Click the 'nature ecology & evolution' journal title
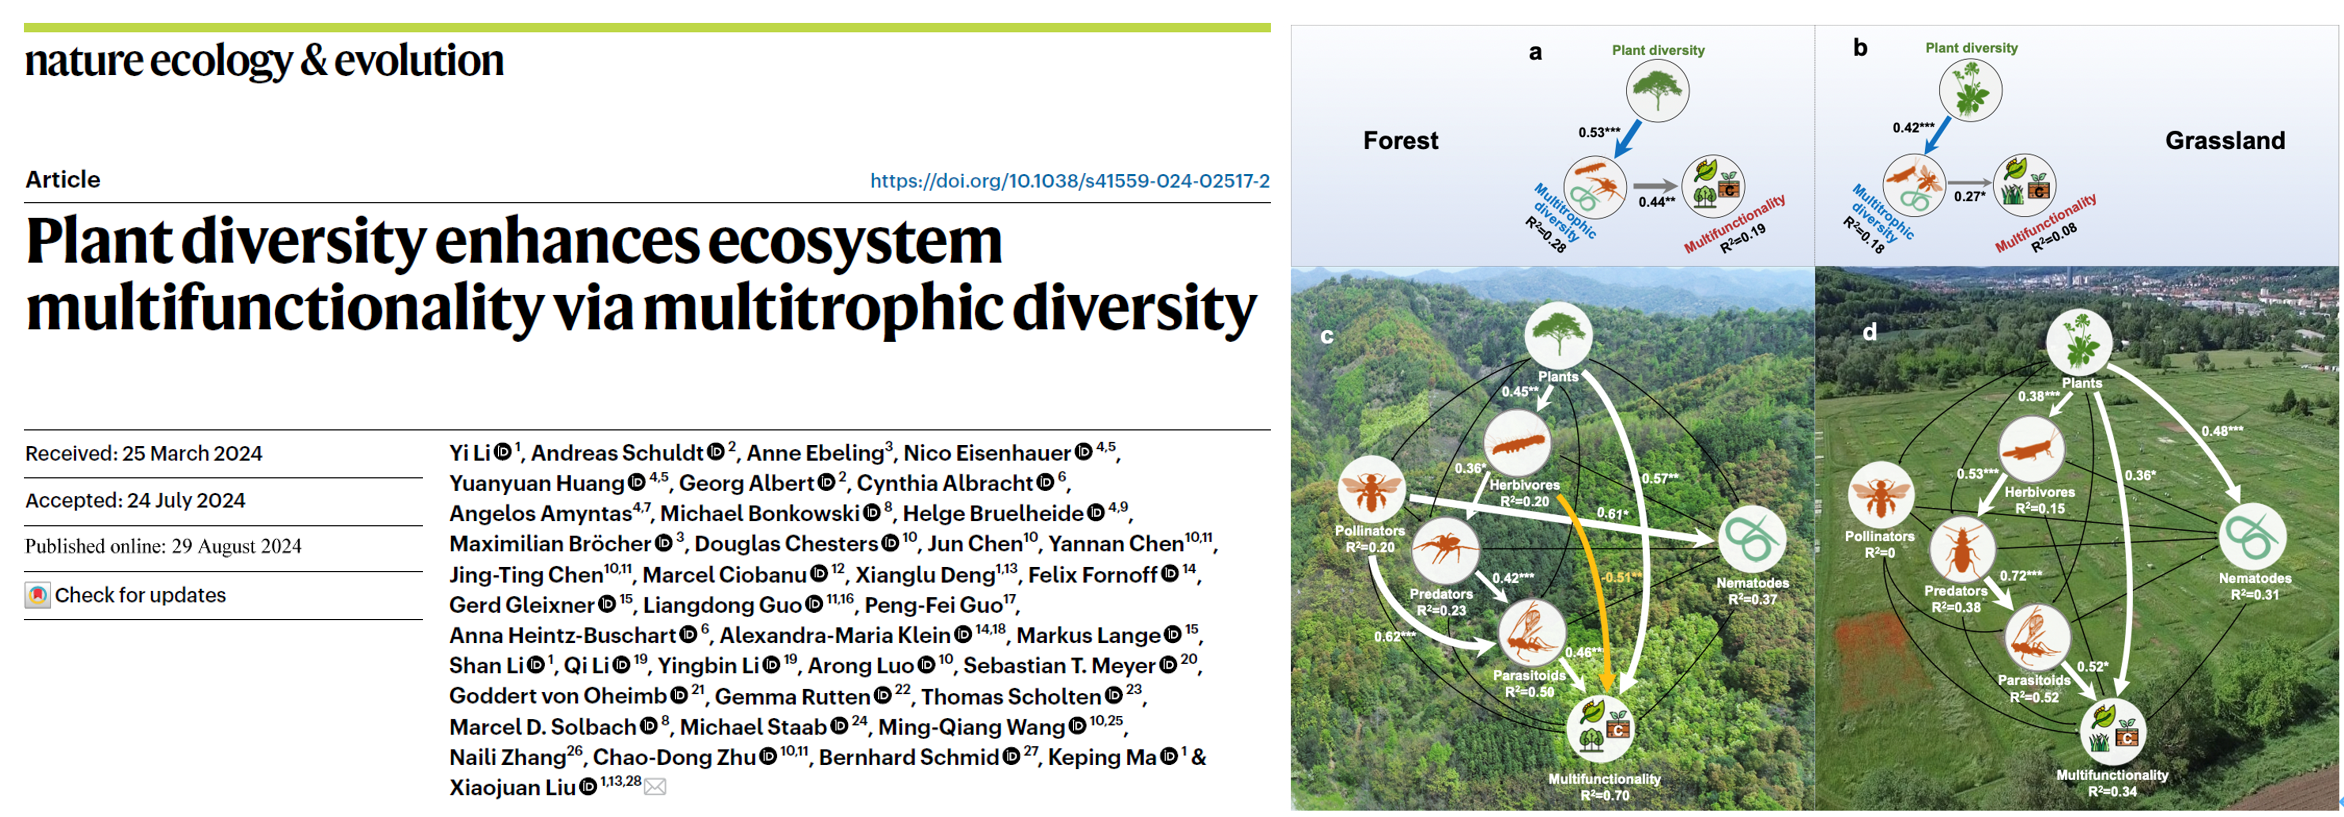 click(x=264, y=61)
